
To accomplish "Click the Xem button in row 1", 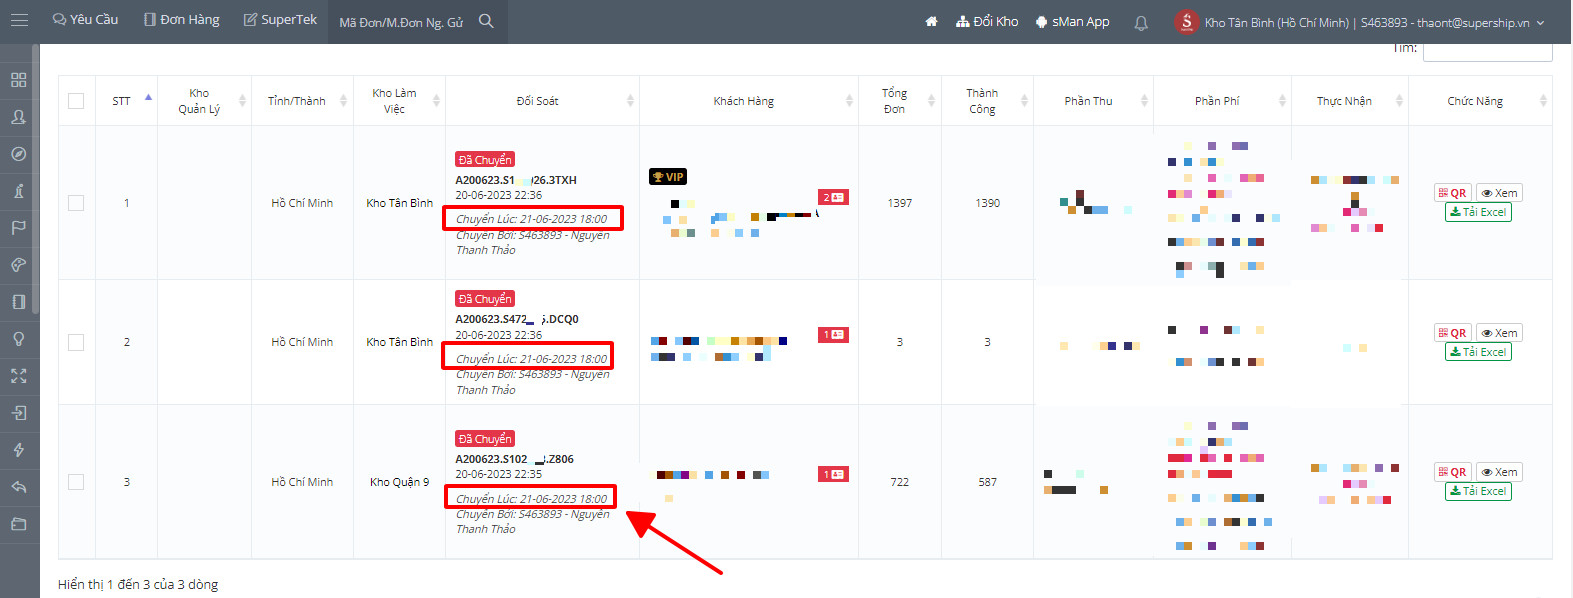I will [1499, 193].
